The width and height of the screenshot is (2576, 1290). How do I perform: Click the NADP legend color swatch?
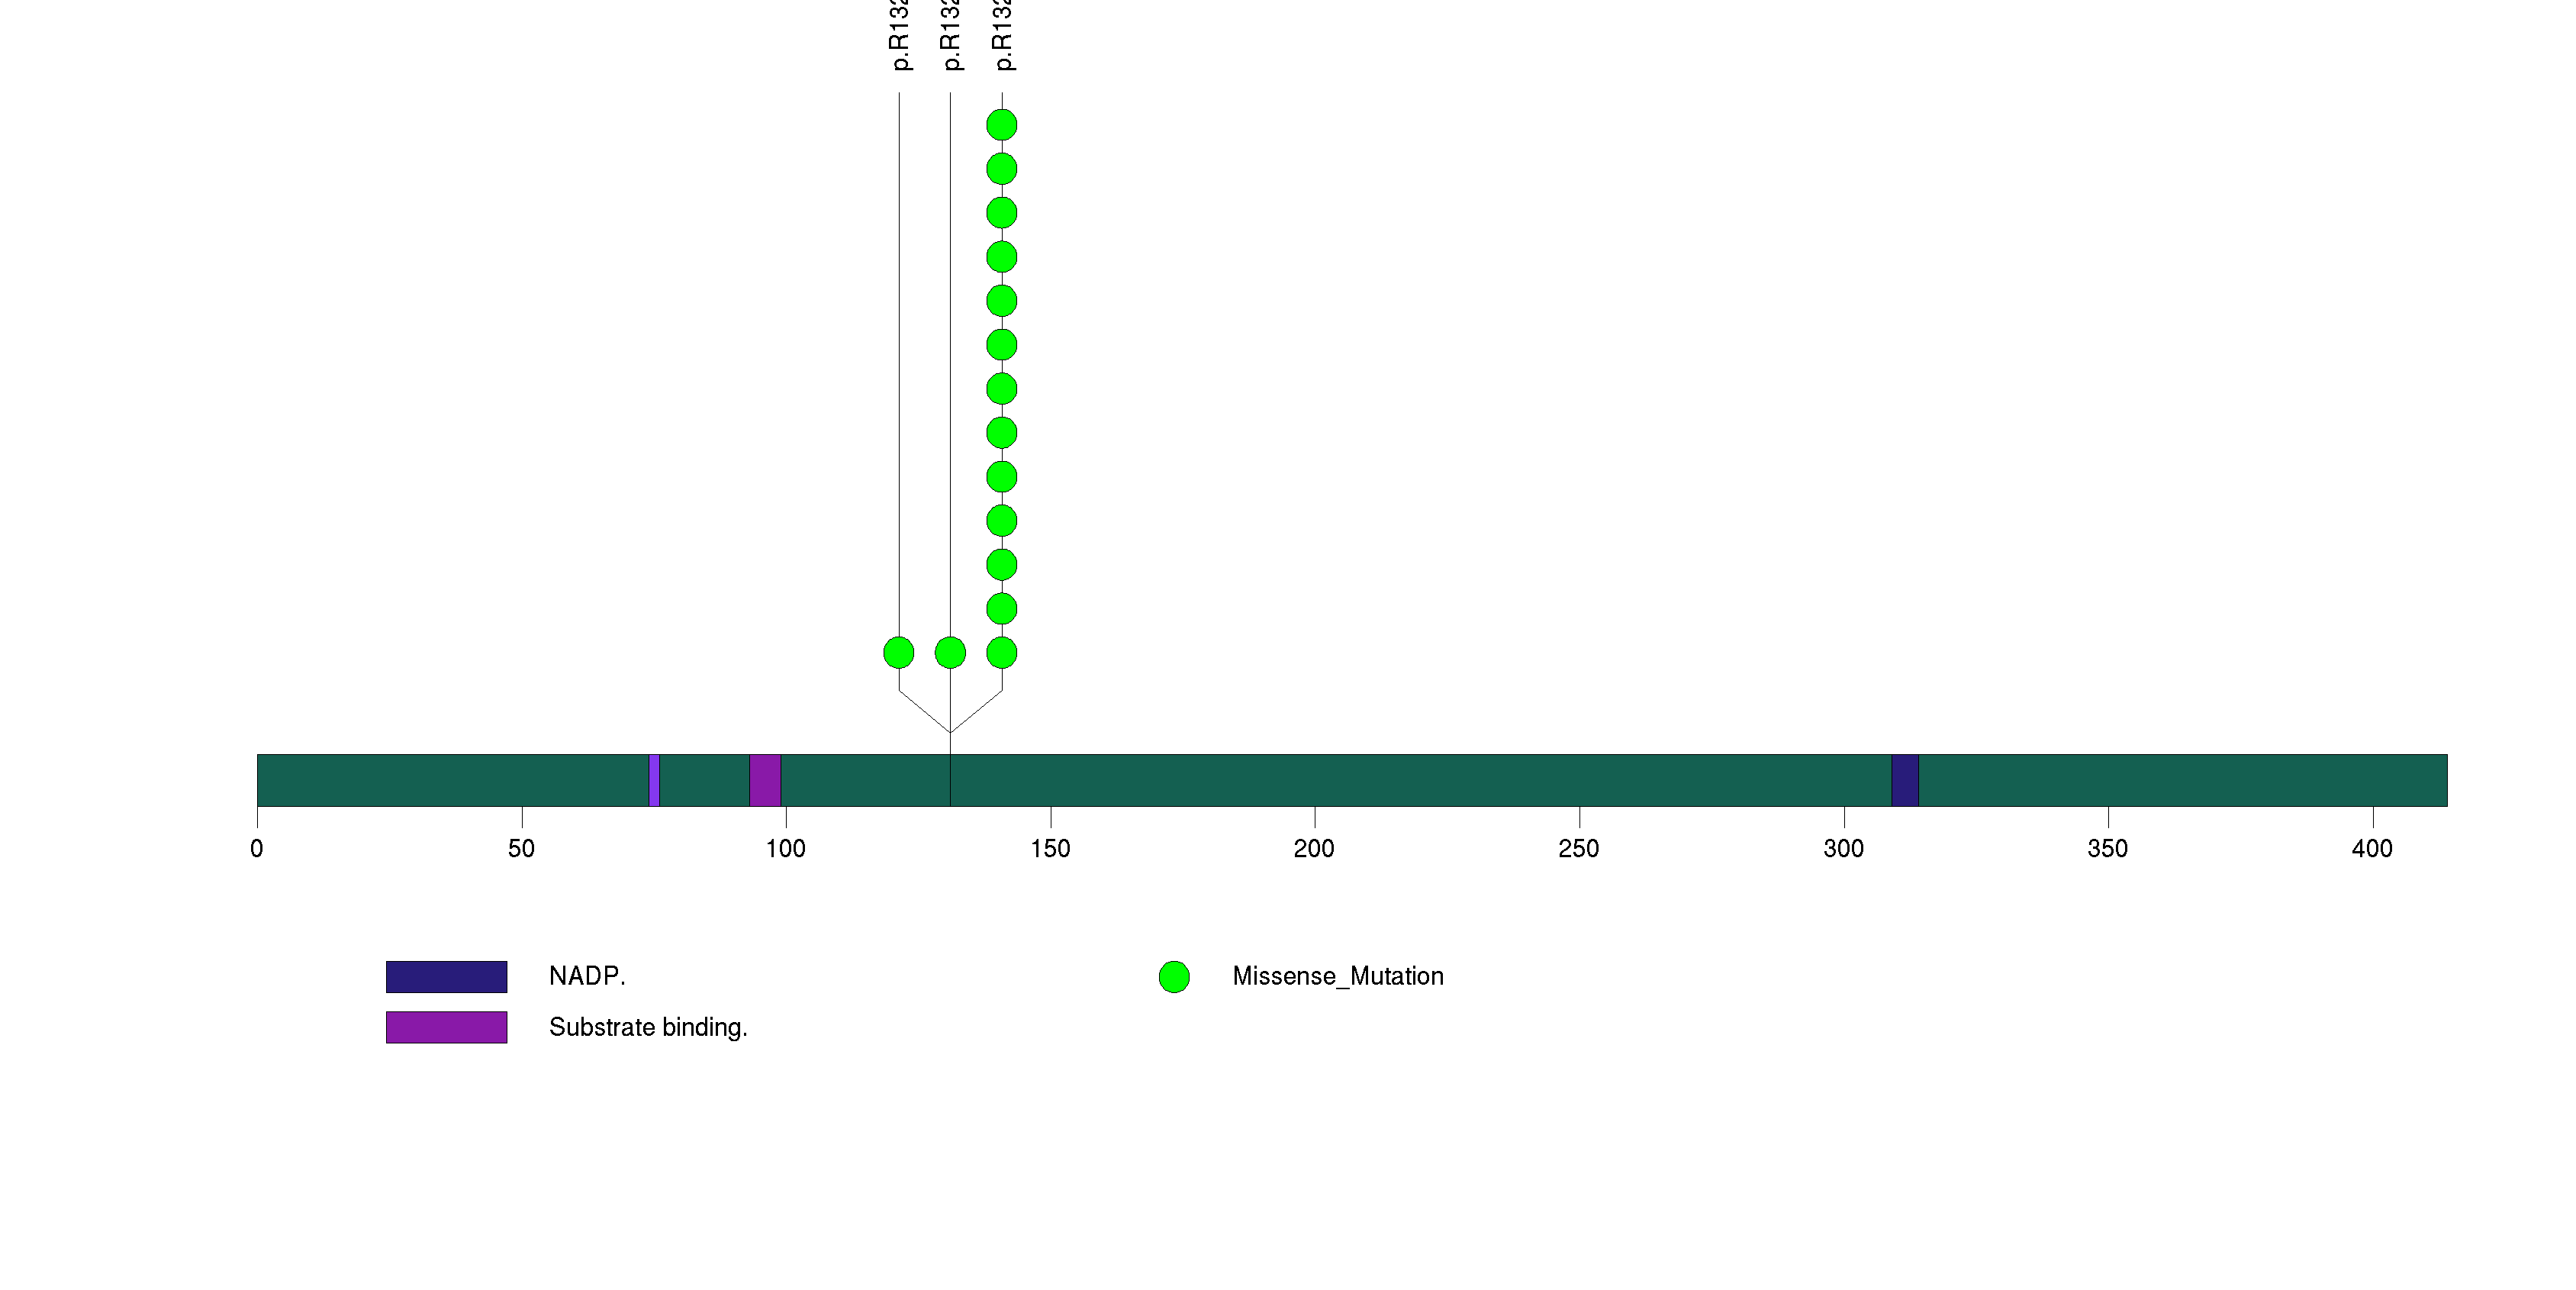[x=446, y=977]
